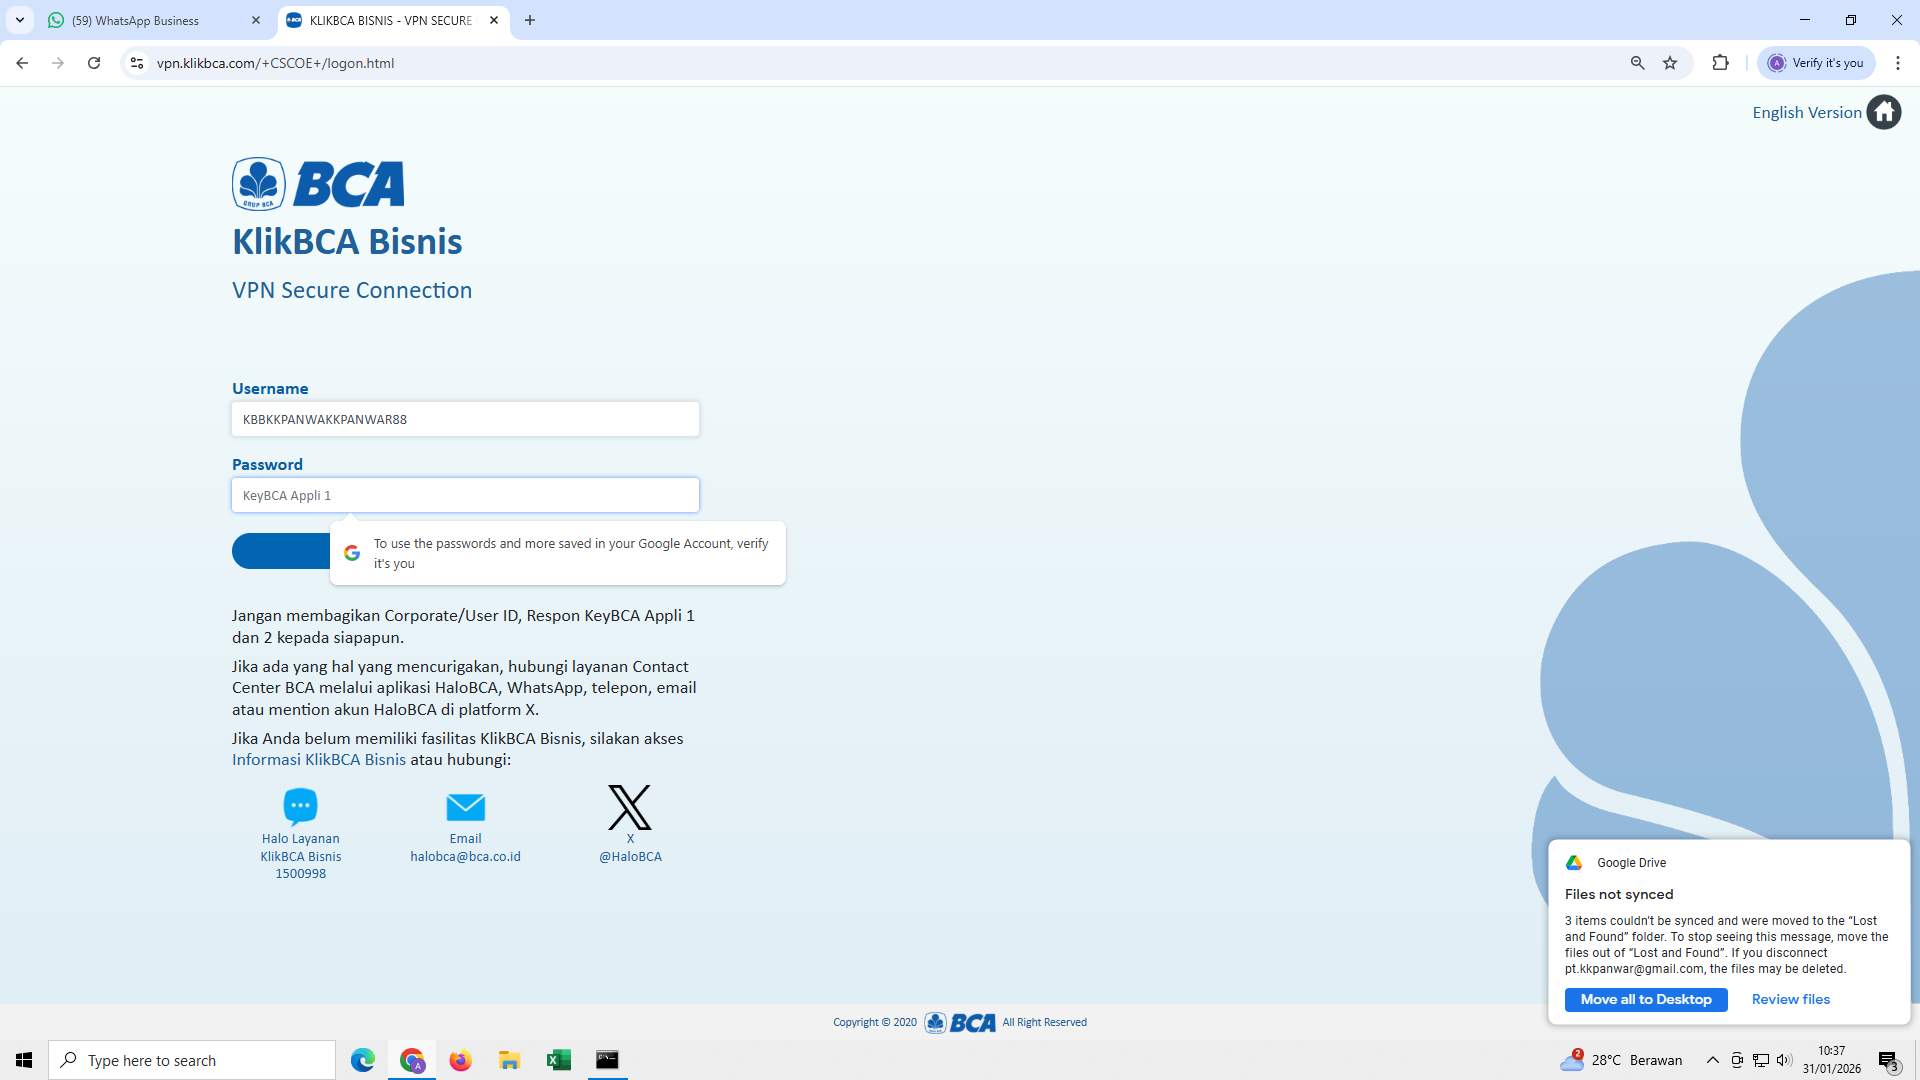Click the BCA logo on the login page
Image resolution: width=1920 pixels, height=1080 pixels.
point(317,183)
